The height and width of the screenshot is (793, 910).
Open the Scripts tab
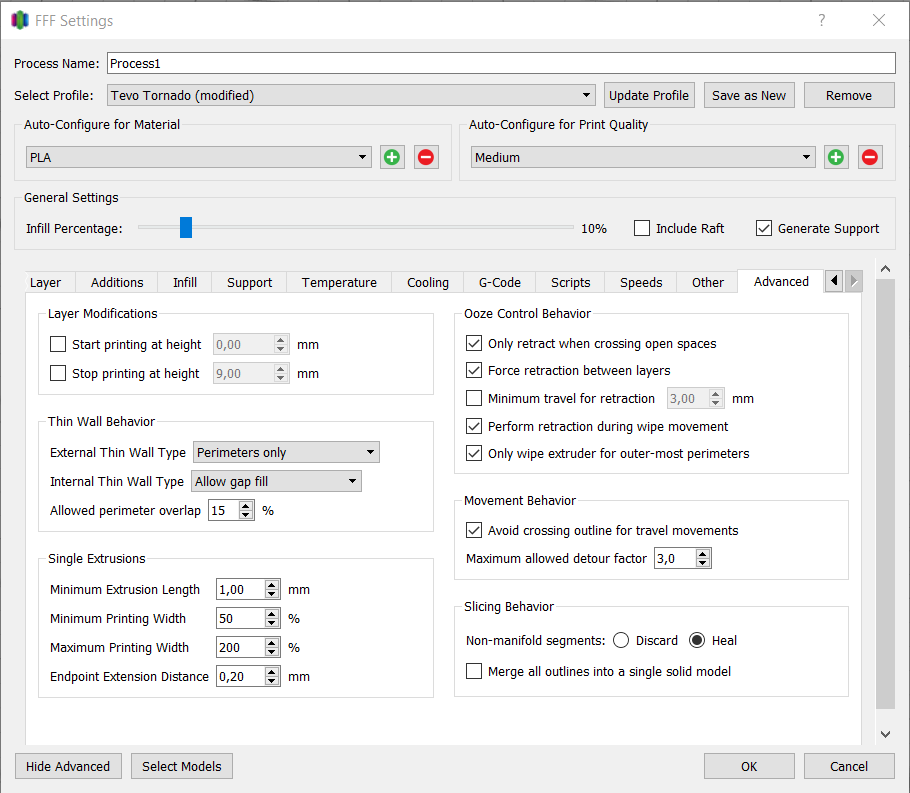click(570, 283)
